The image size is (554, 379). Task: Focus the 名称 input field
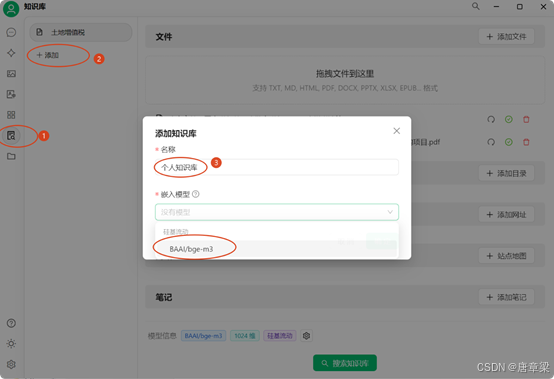tap(277, 167)
